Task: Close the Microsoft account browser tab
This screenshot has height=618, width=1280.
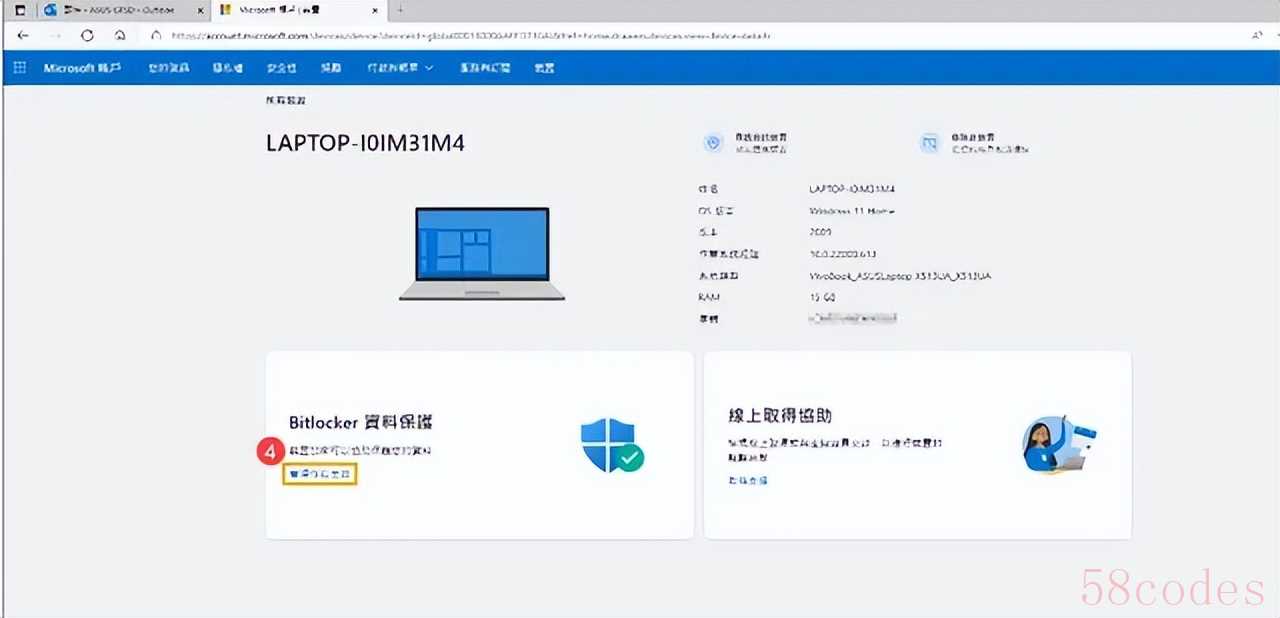Action: [377, 10]
